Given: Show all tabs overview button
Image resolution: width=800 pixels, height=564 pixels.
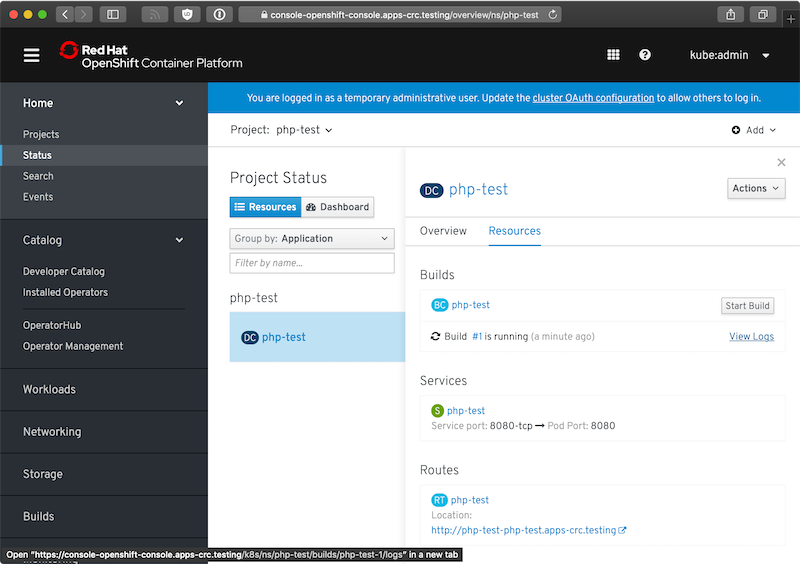Looking at the screenshot, I should coord(763,14).
